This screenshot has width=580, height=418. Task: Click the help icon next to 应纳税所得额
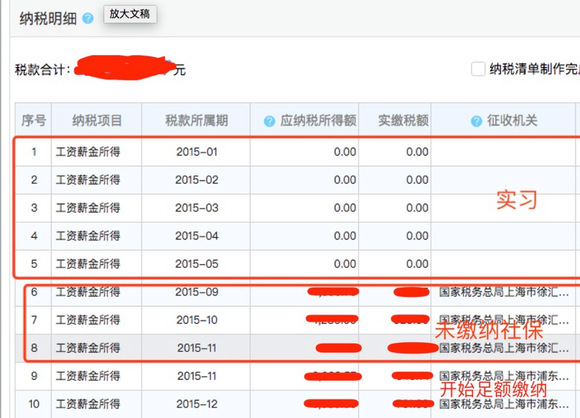[x=269, y=121]
